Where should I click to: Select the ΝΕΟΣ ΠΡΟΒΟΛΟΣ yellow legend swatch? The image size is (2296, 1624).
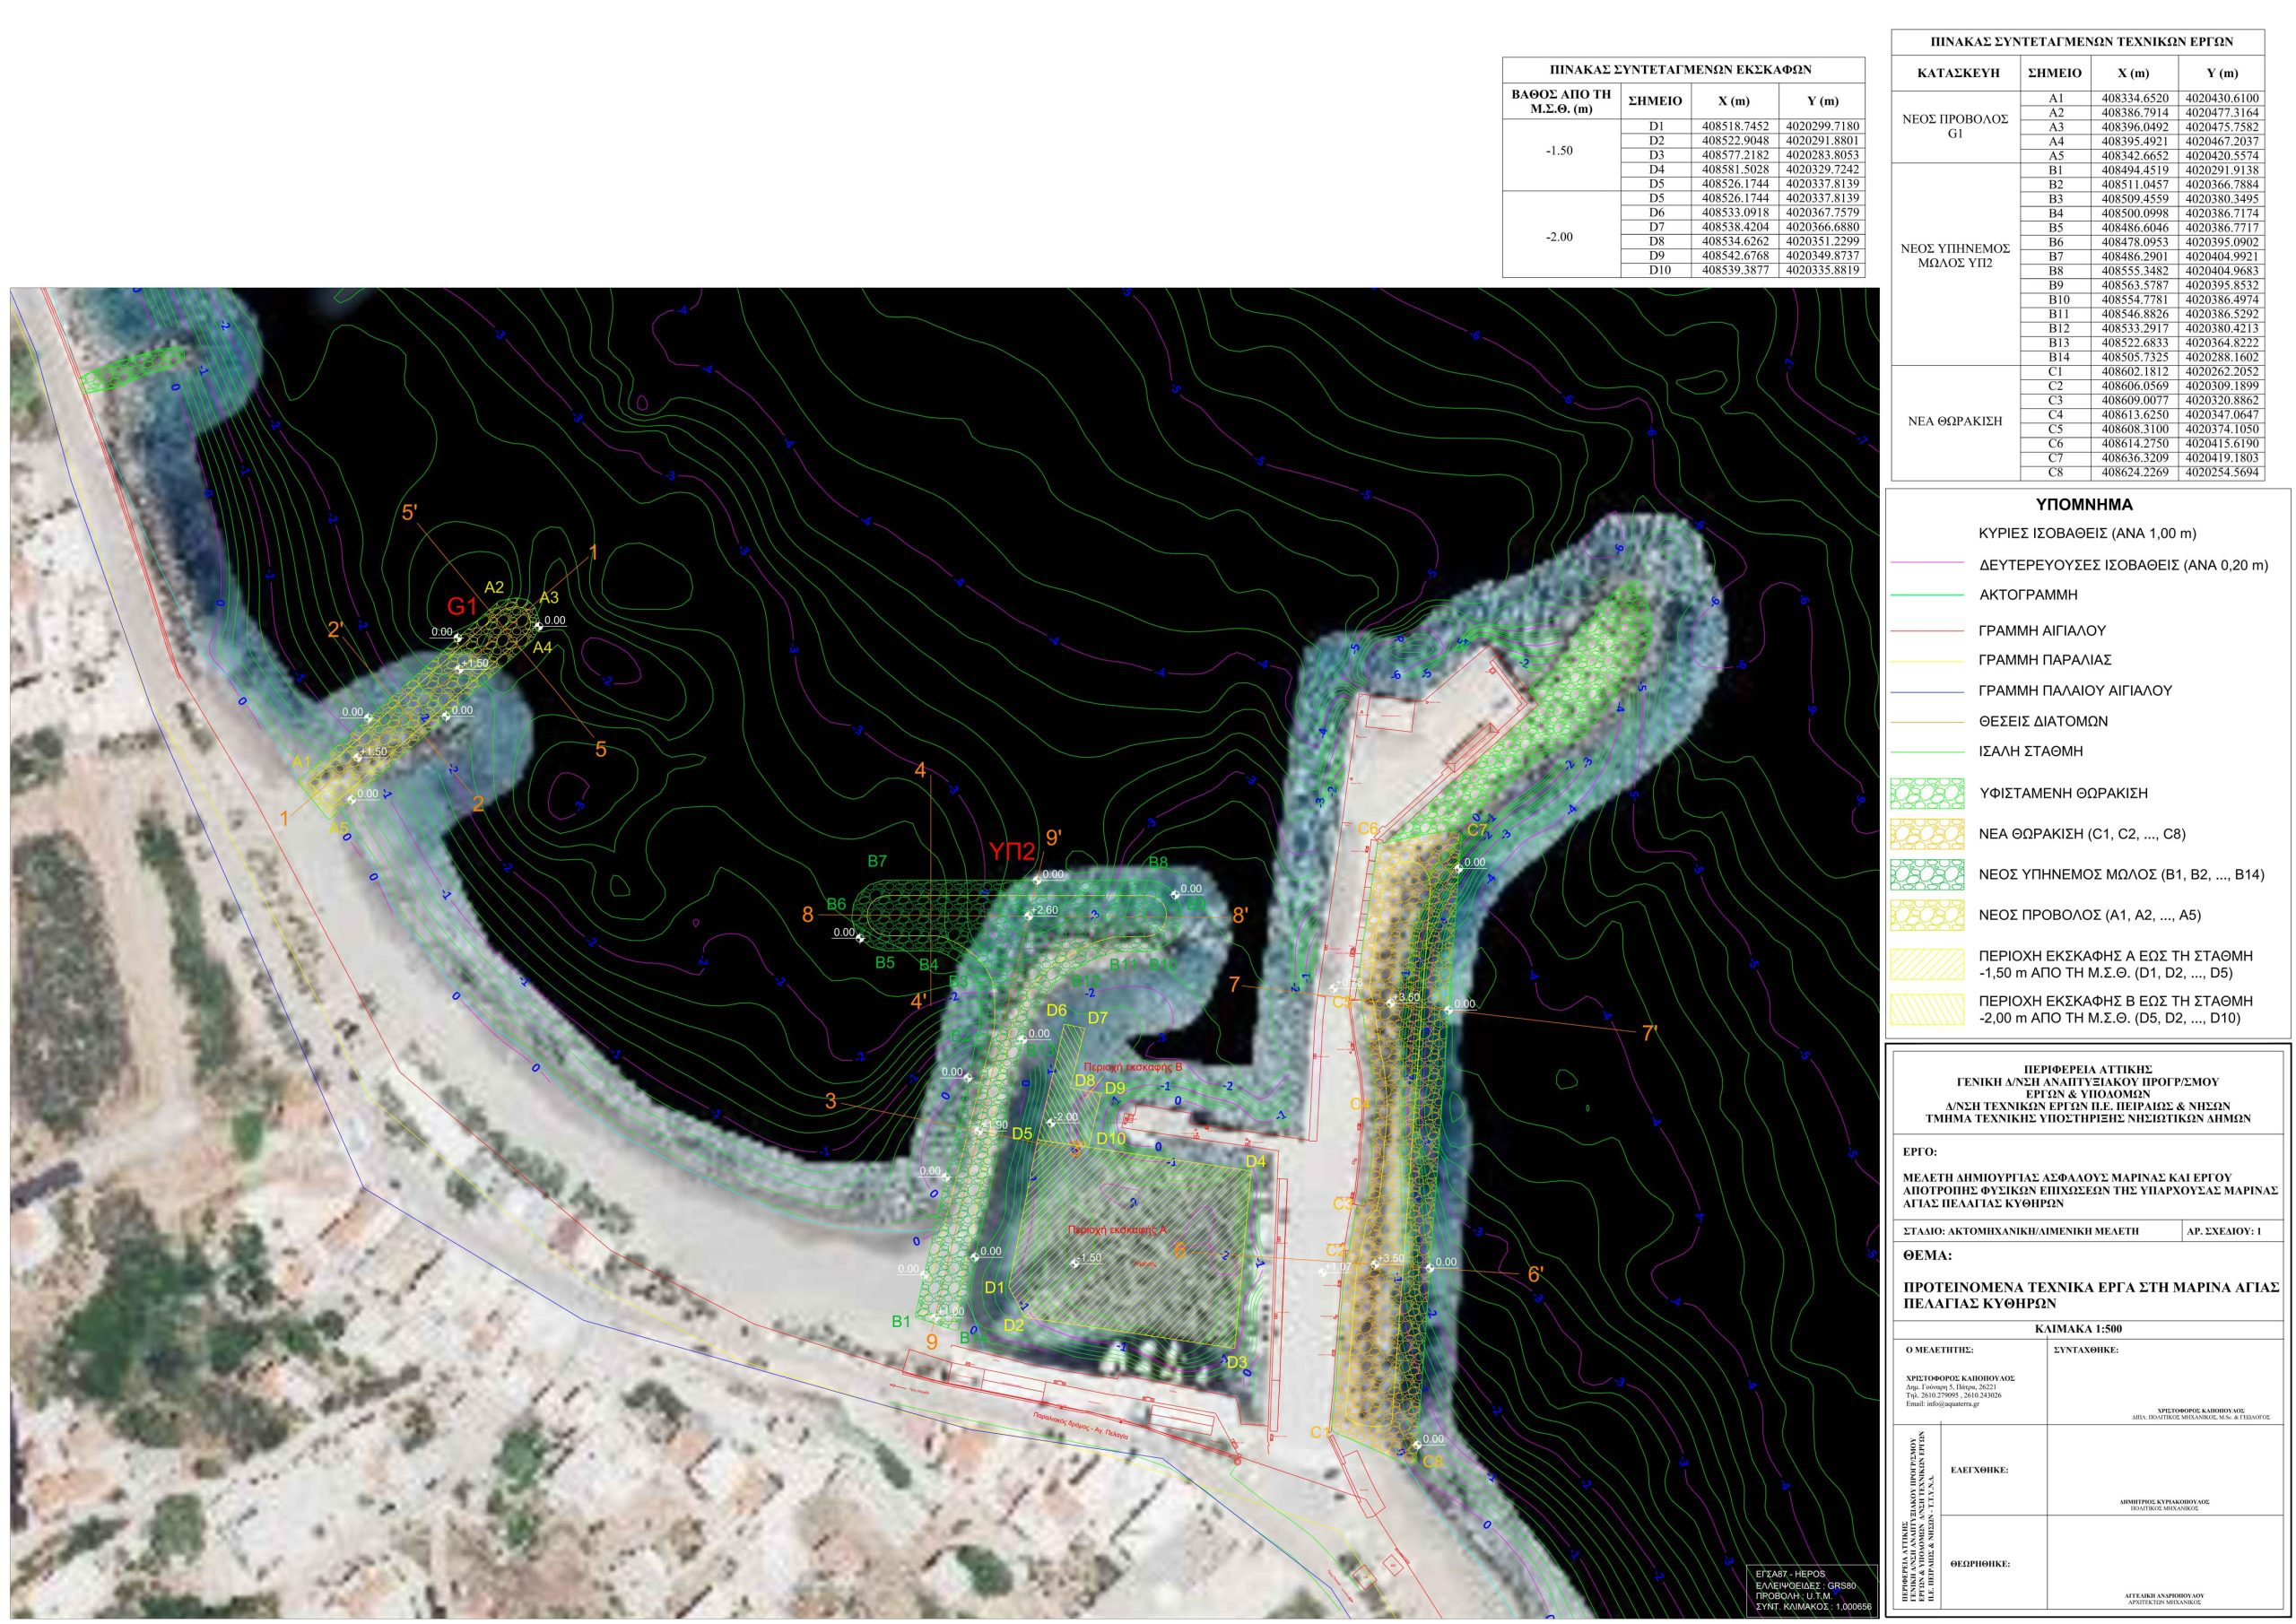tap(1927, 915)
